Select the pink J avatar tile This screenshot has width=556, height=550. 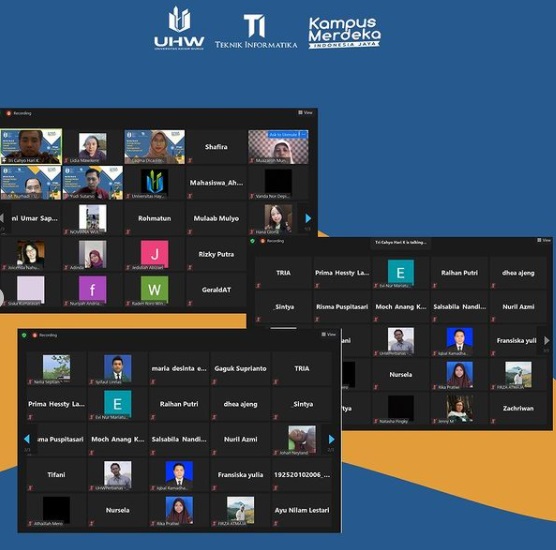[x=155, y=254]
